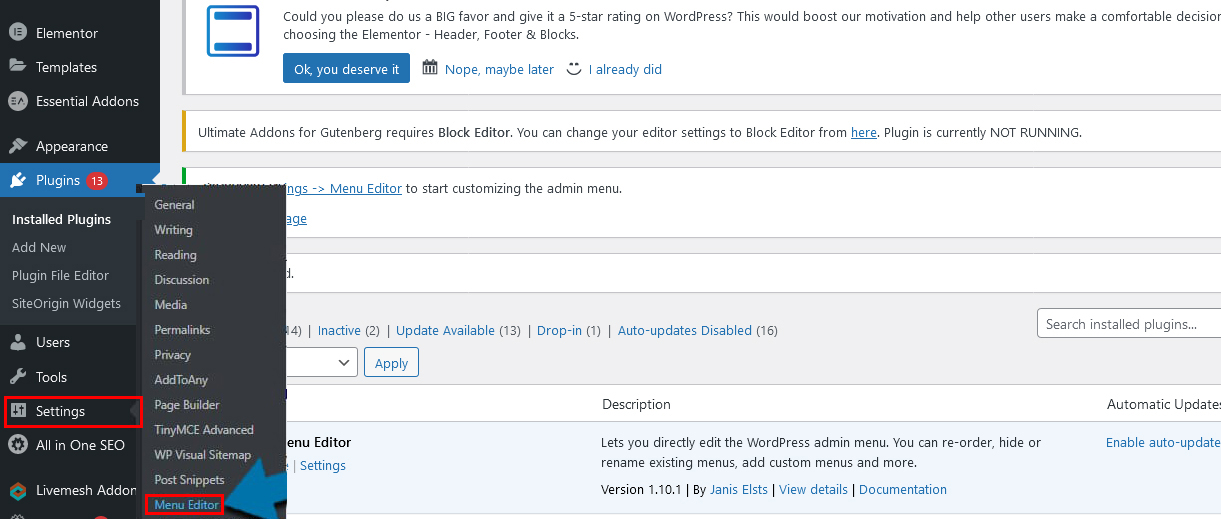
Task: Click Janis Elsts author link
Action: (740, 489)
